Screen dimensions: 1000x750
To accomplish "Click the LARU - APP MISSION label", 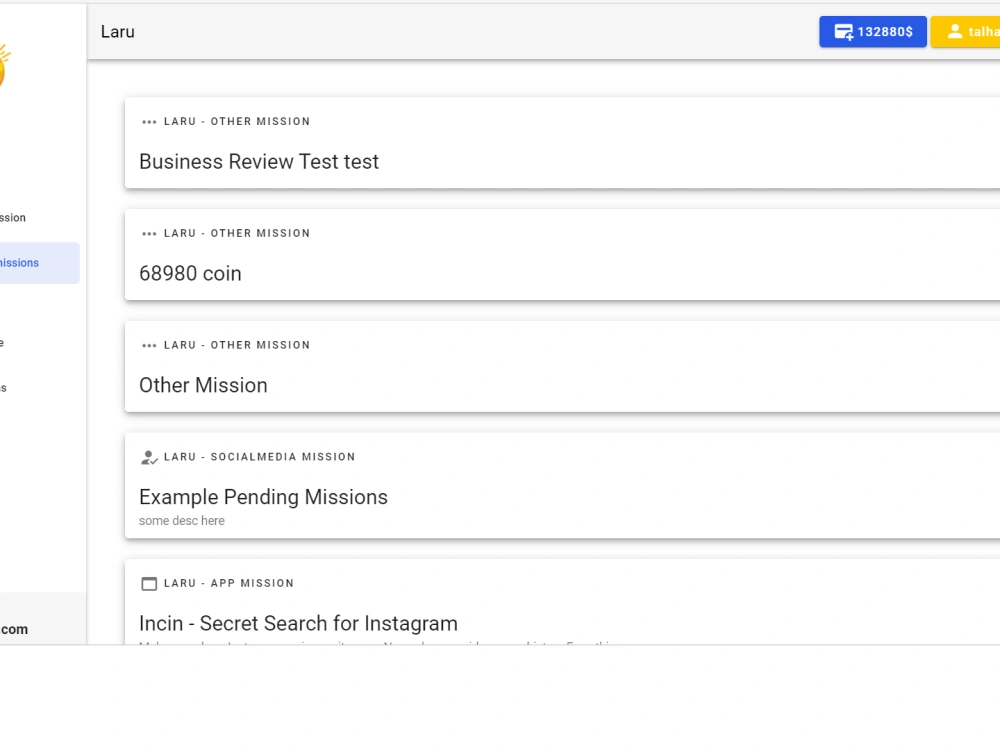I will point(229,583).
